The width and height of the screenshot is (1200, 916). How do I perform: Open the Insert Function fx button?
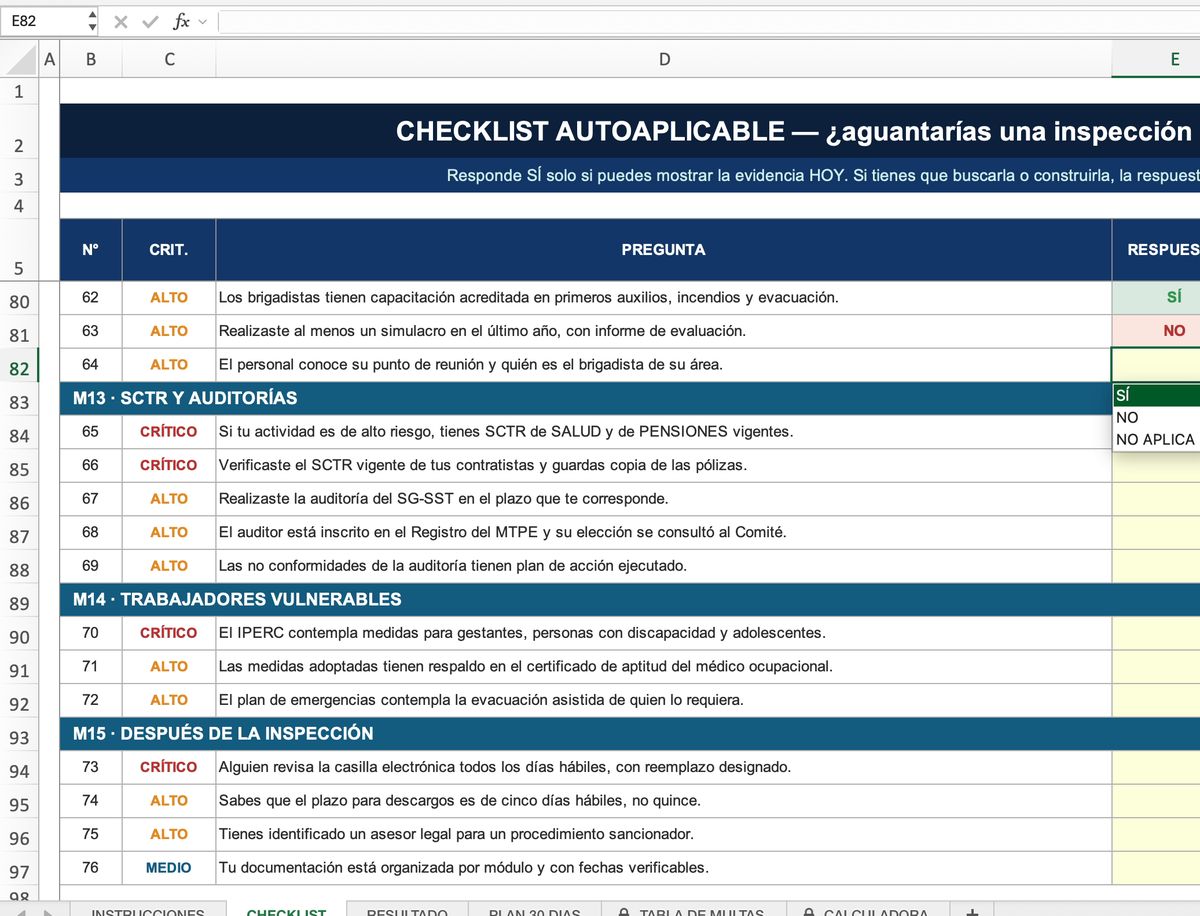pos(180,21)
